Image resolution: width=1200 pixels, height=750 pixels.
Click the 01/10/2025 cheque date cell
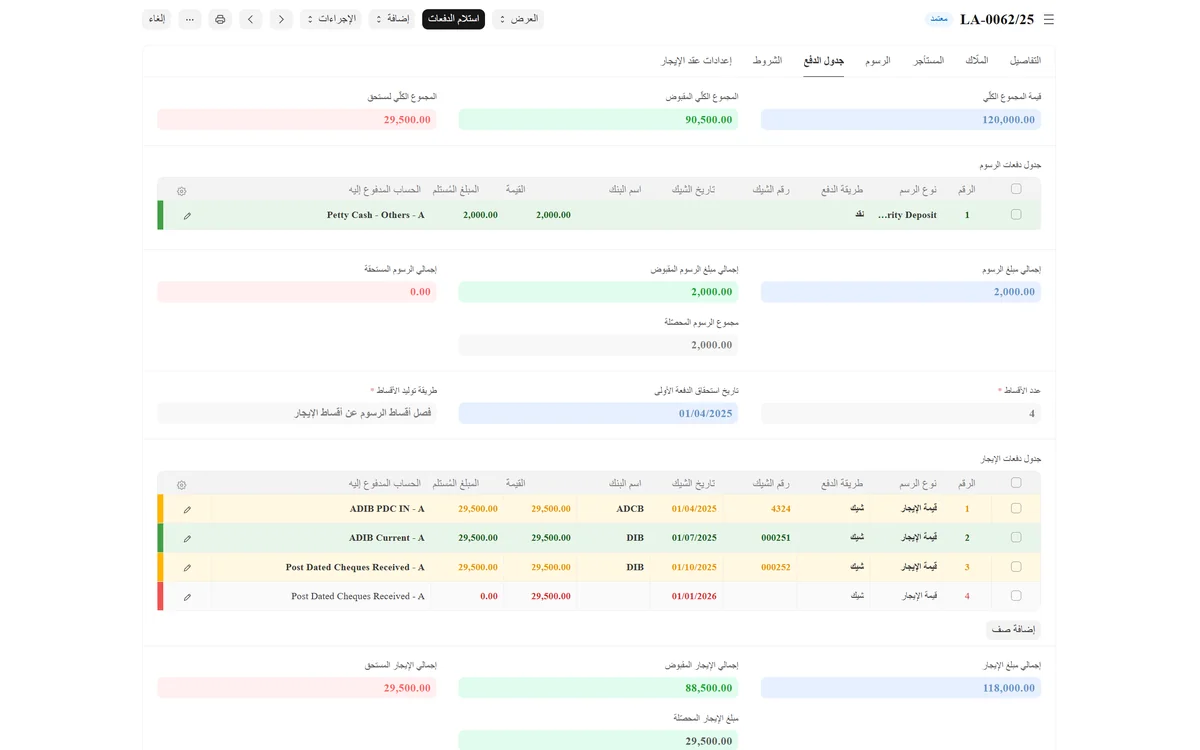click(x=687, y=567)
